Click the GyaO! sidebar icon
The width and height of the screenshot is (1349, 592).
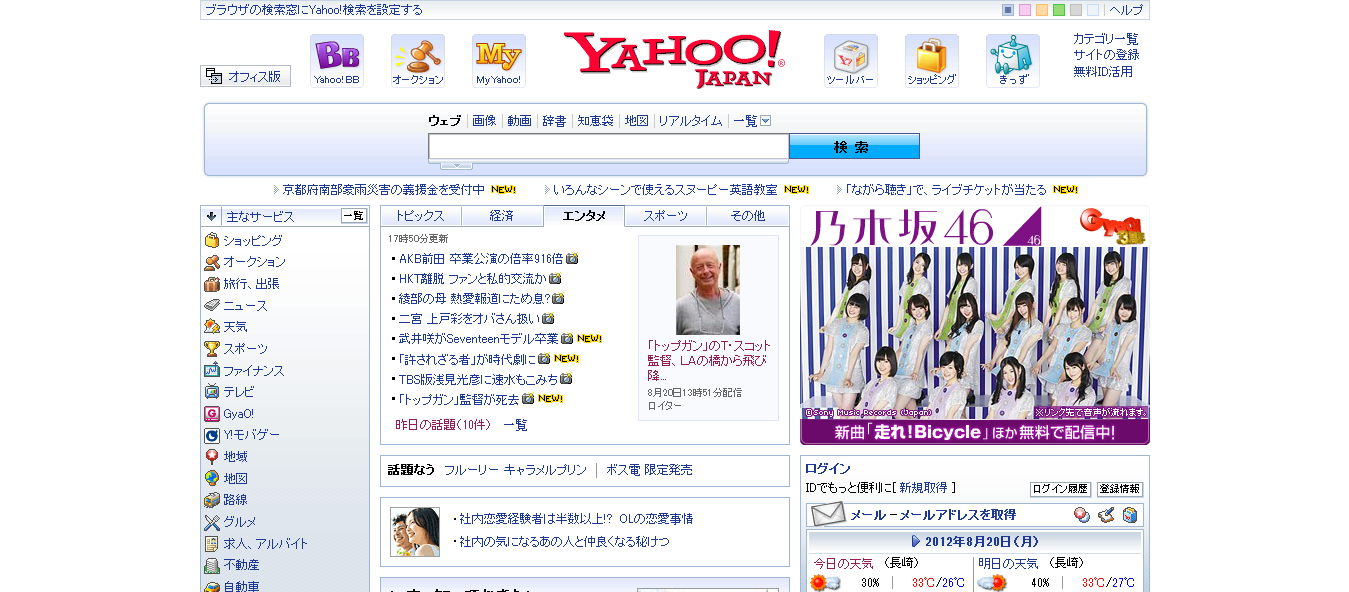click(x=212, y=414)
